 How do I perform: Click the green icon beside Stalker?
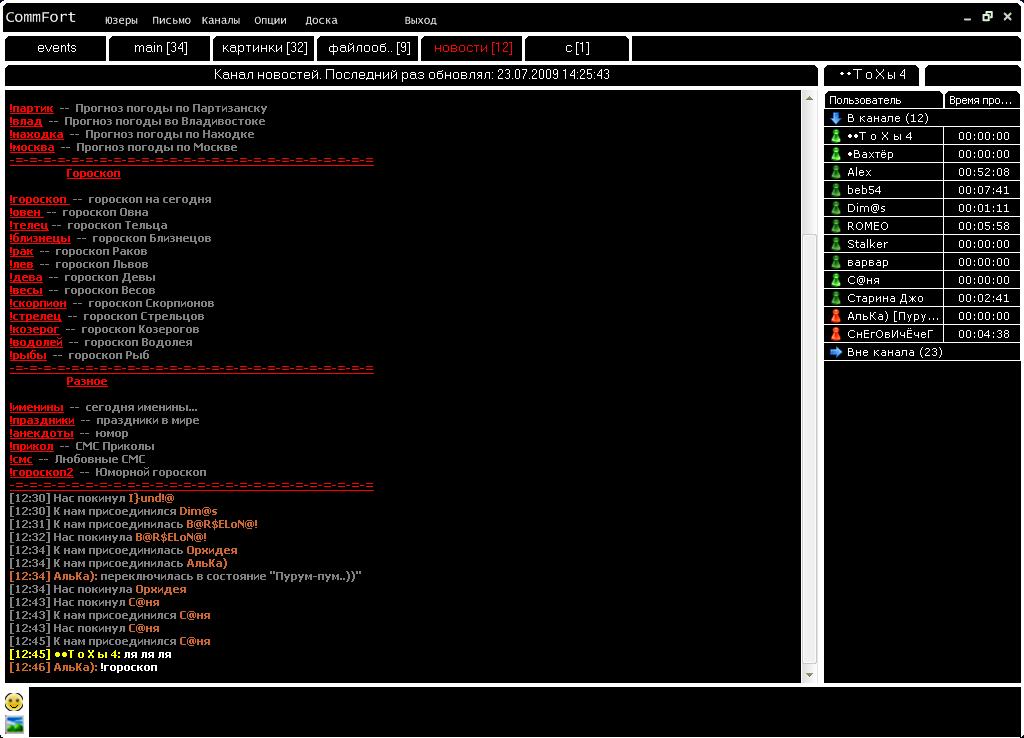point(836,244)
